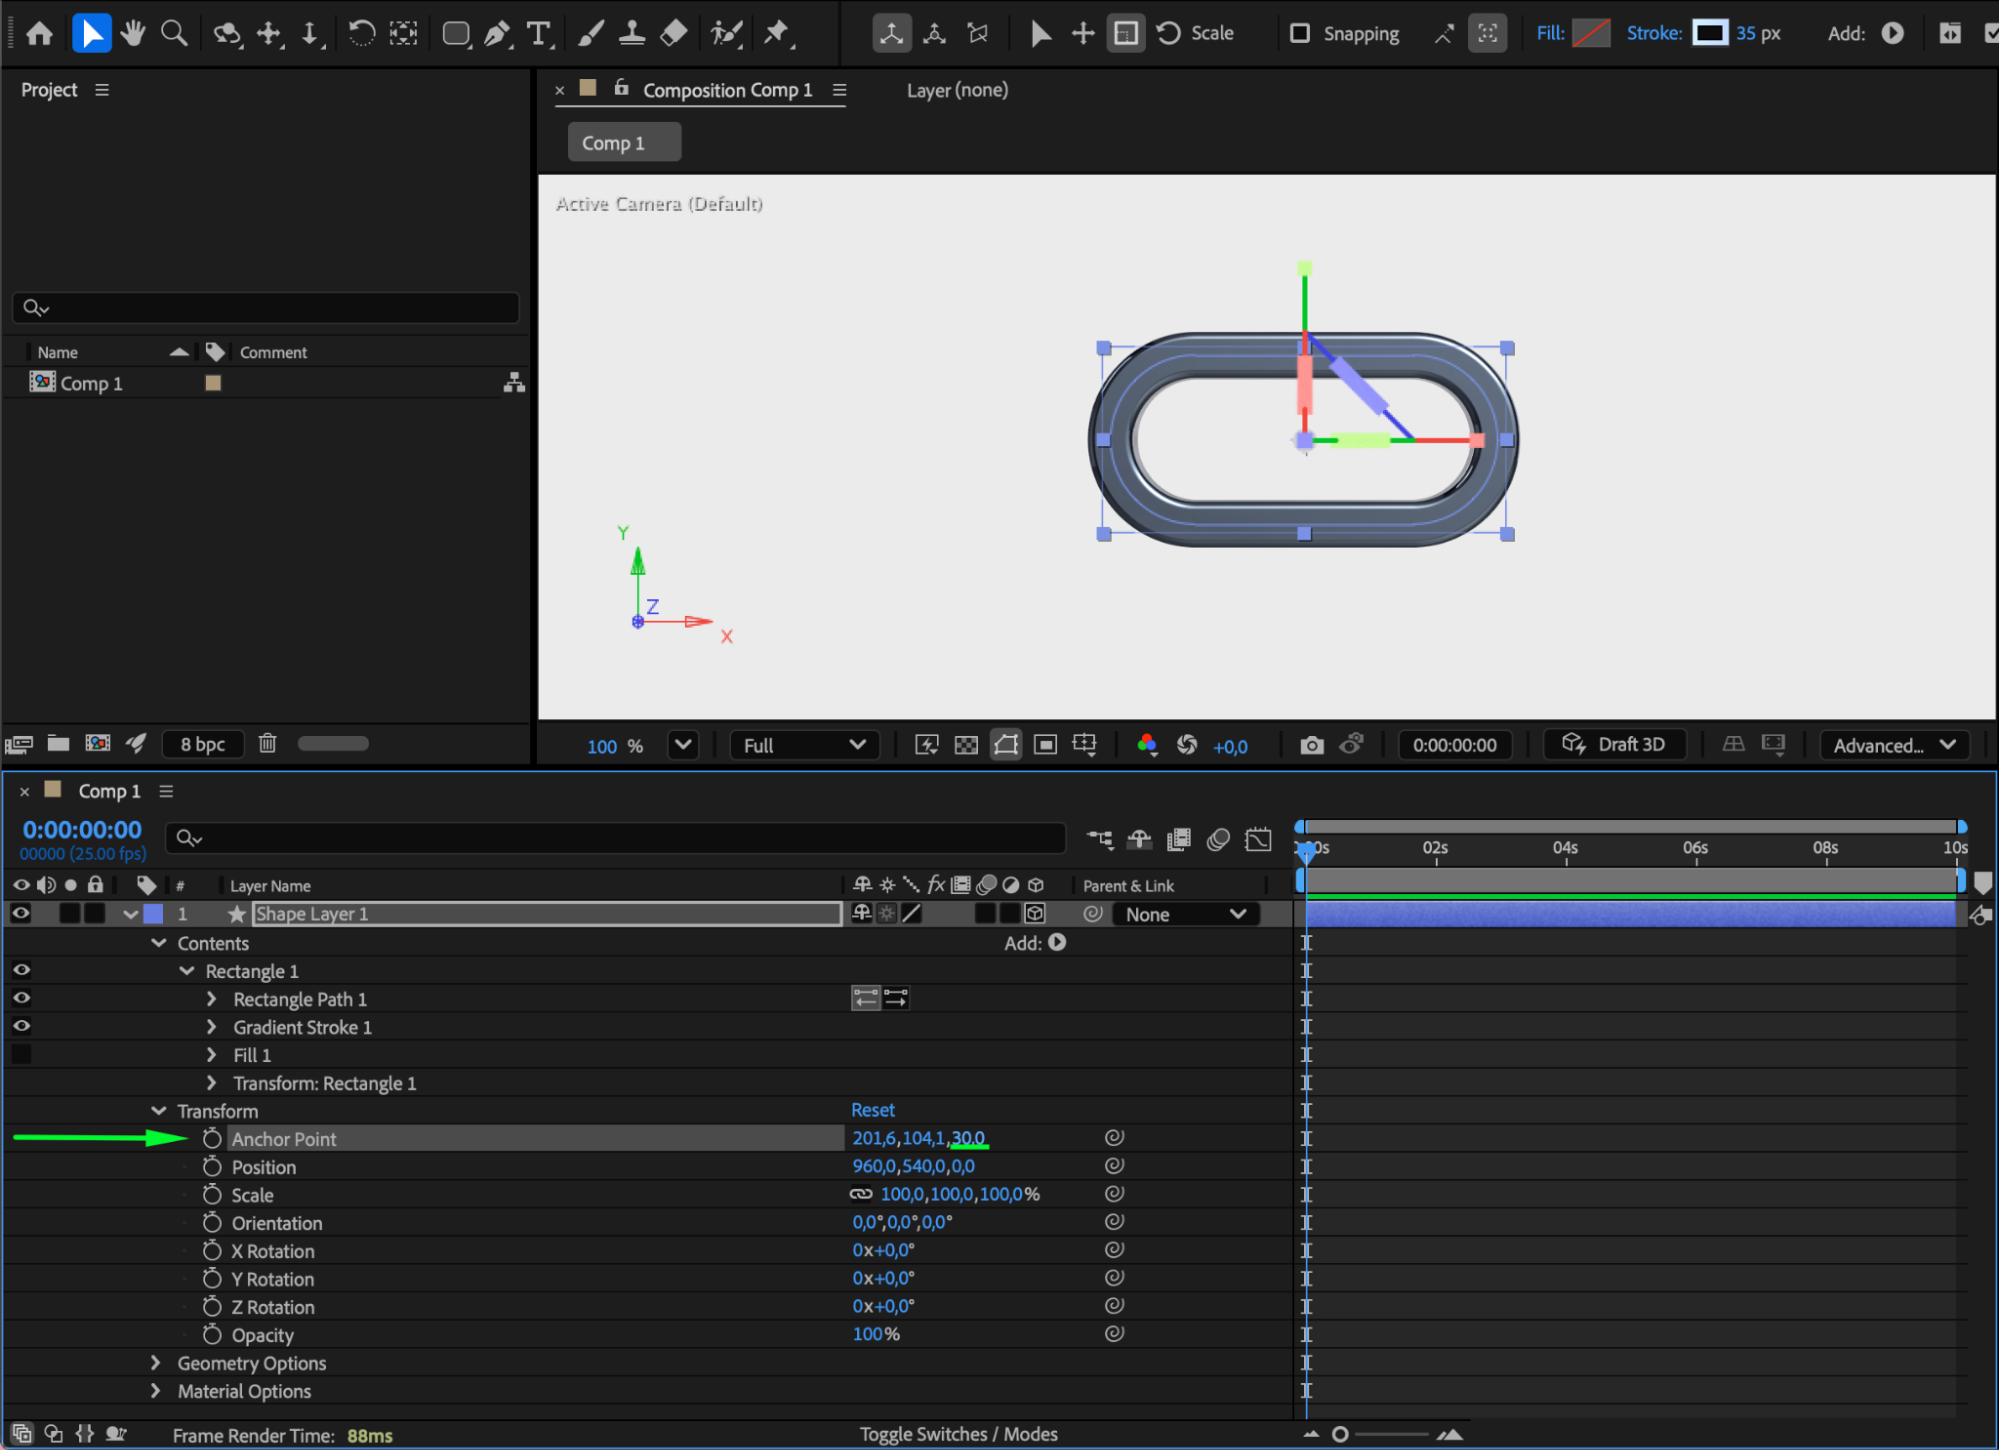Select the Hand tool in toolbar
The width and height of the screenshot is (1999, 1451).
132,33
